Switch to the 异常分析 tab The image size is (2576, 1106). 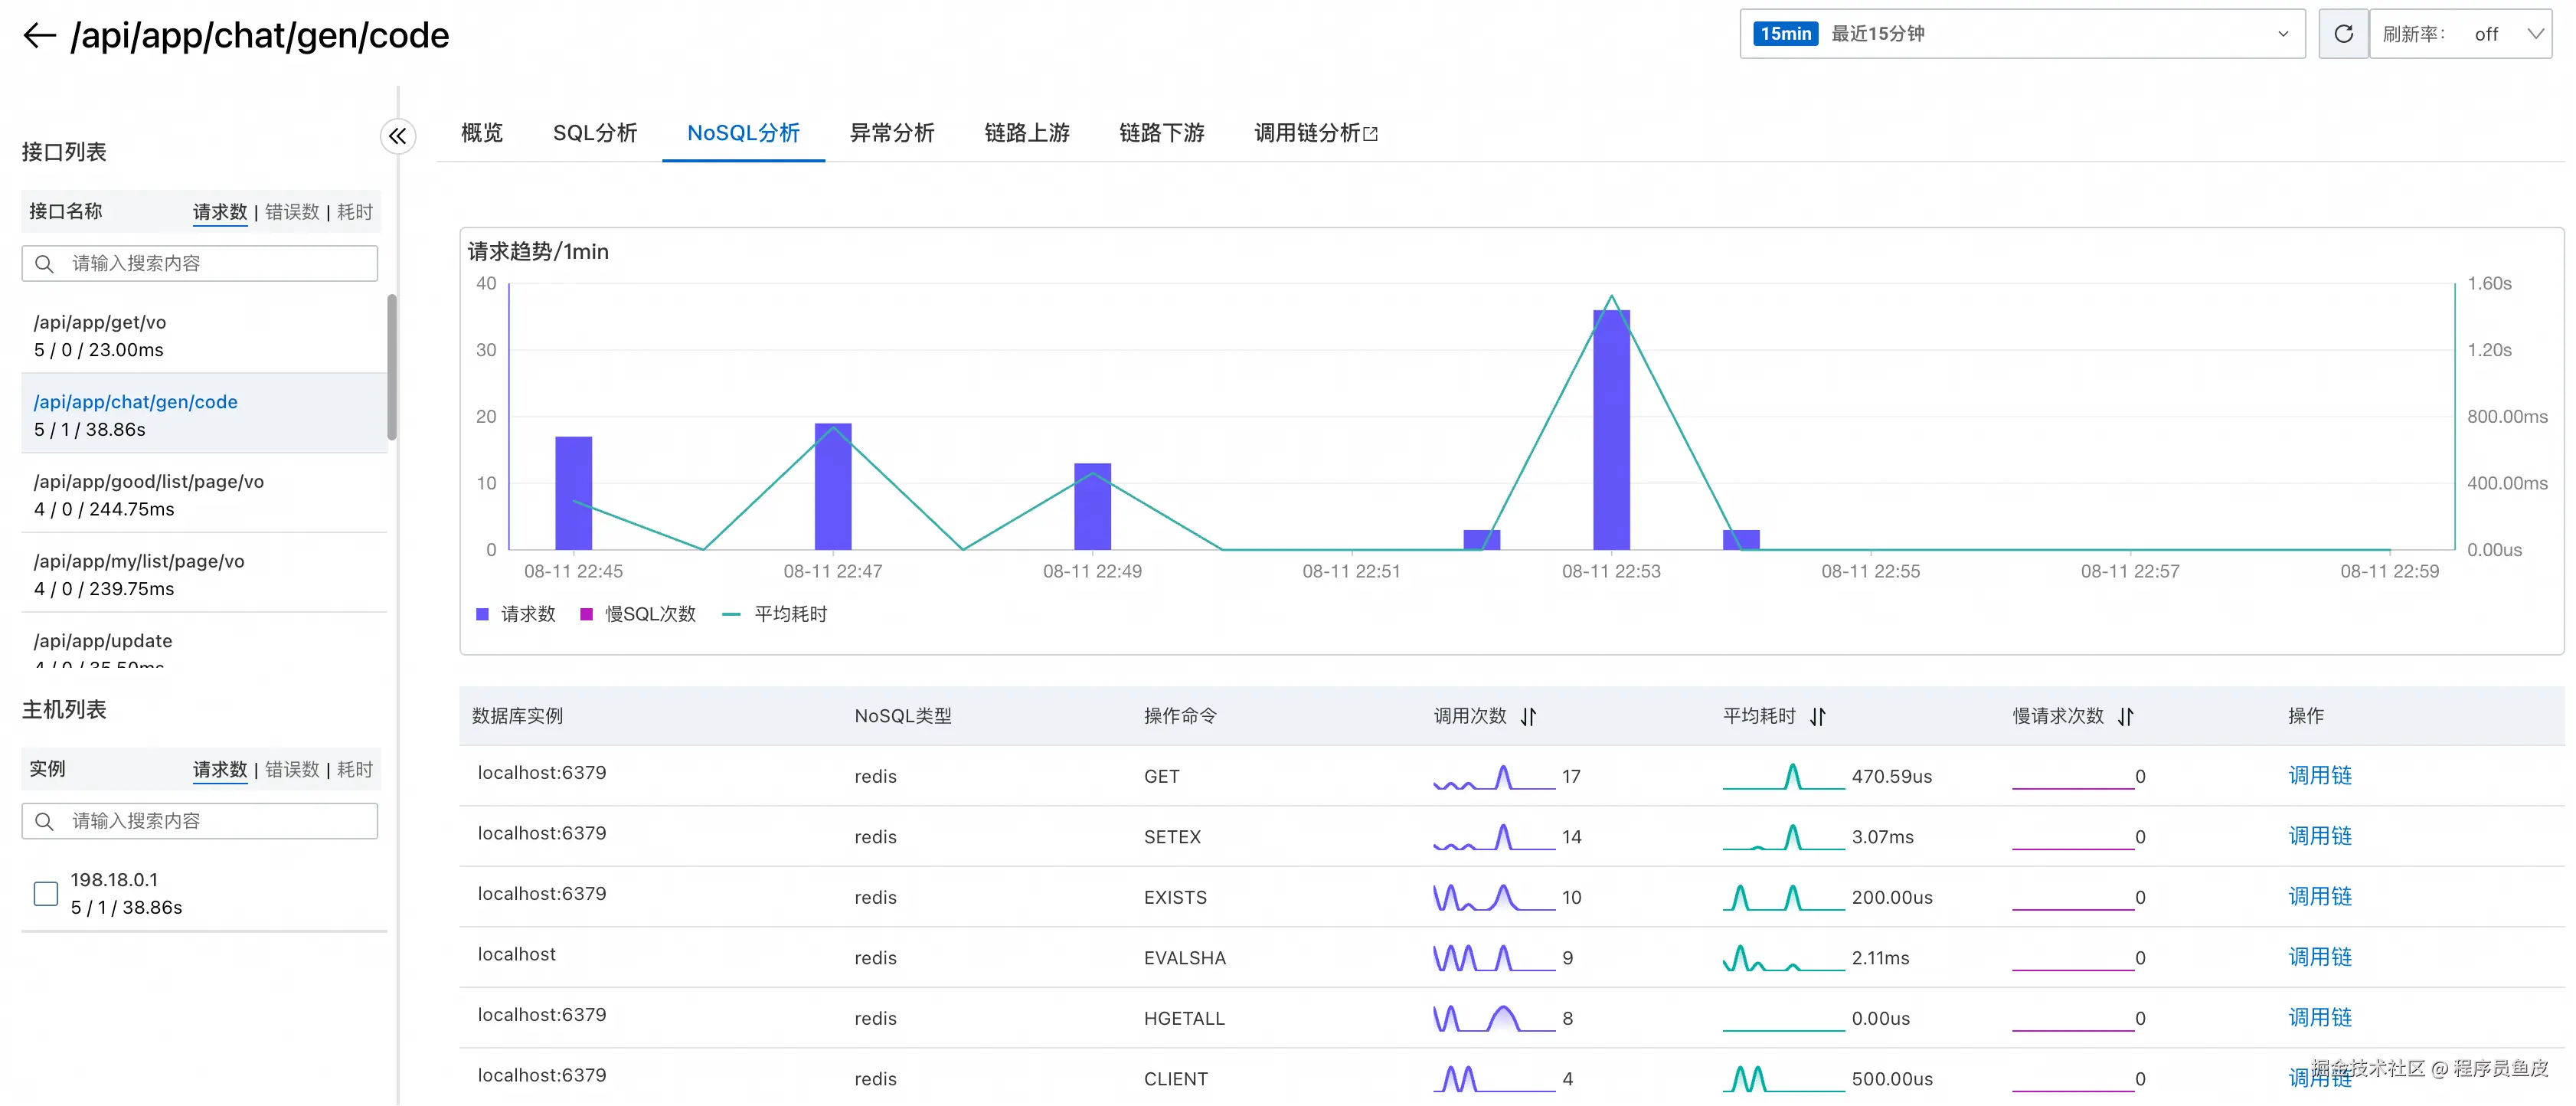pyautogui.click(x=891, y=133)
